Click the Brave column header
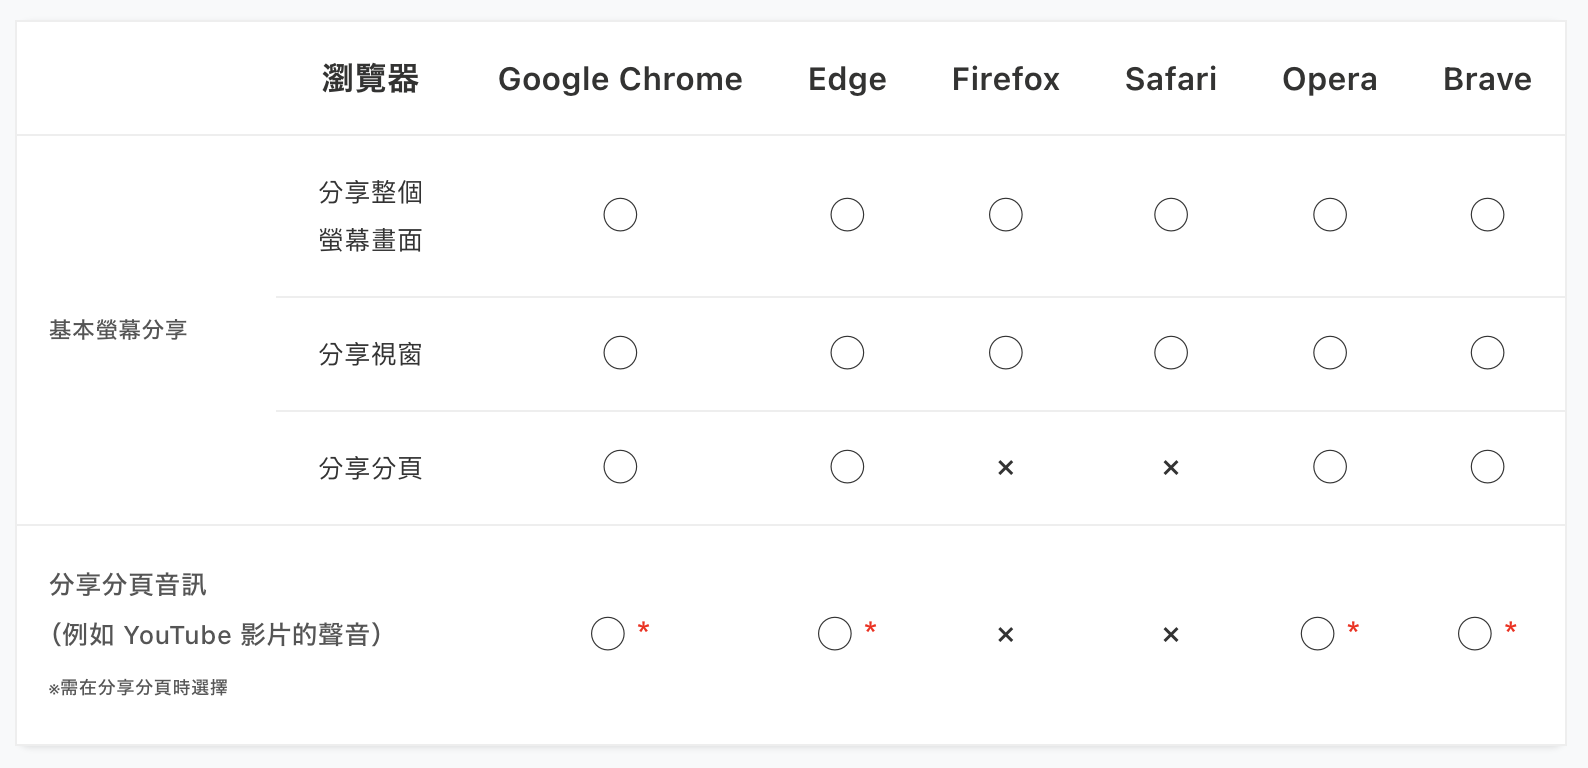This screenshot has width=1588, height=768. click(1487, 79)
